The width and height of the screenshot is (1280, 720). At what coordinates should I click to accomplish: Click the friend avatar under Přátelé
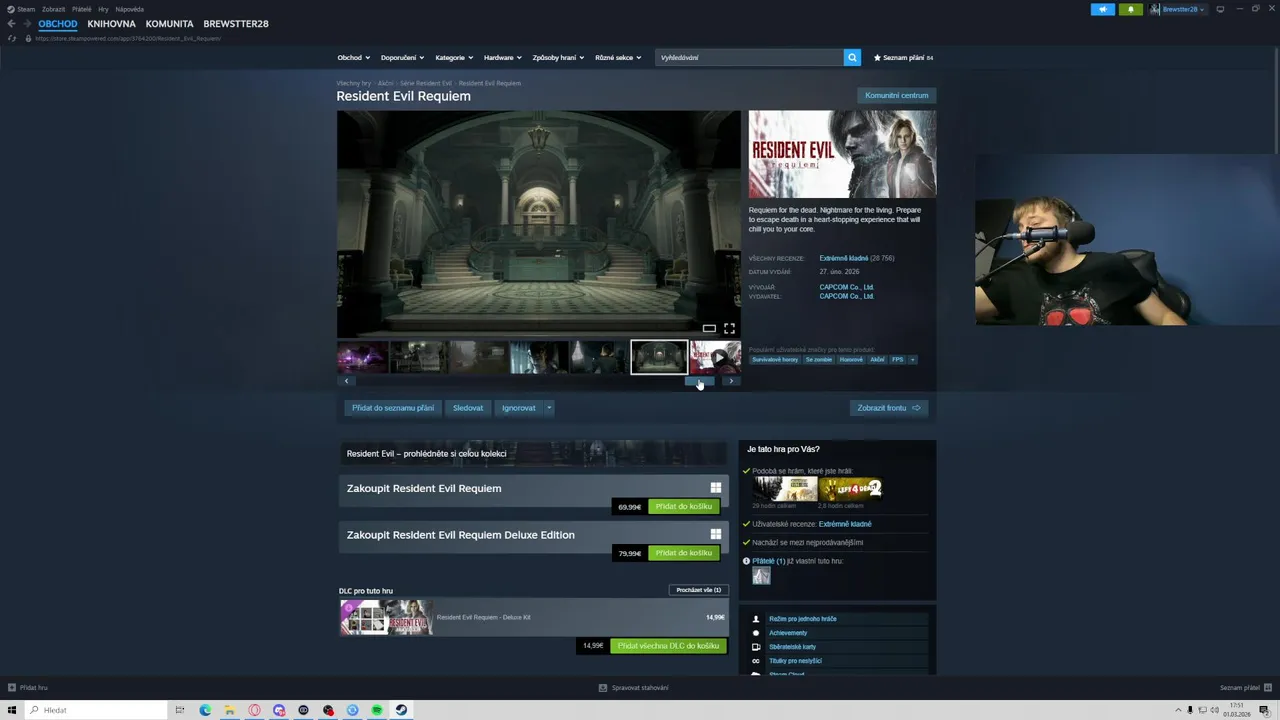(761, 576)
